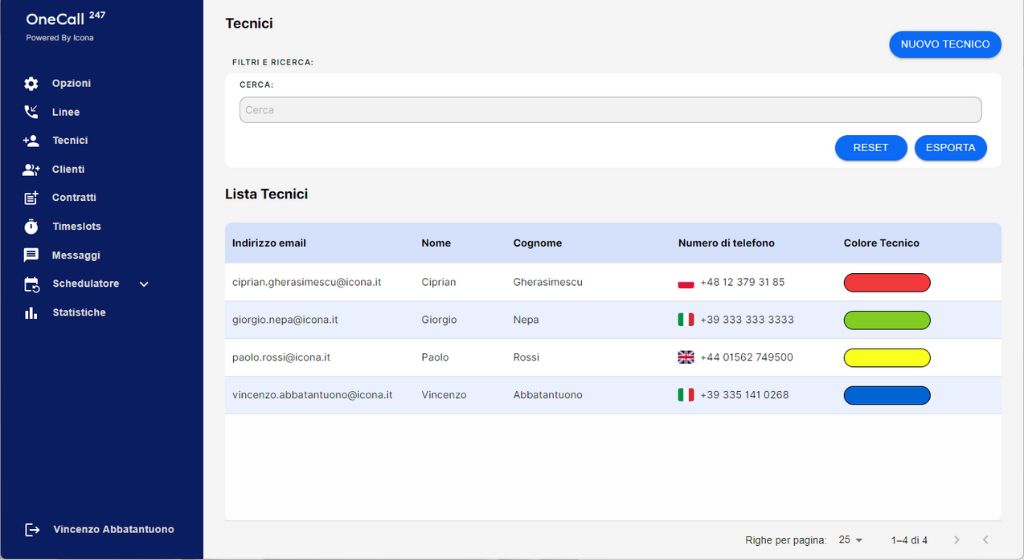Sort table by Cognome column header
1024x560 pixels.
[537, 243]
